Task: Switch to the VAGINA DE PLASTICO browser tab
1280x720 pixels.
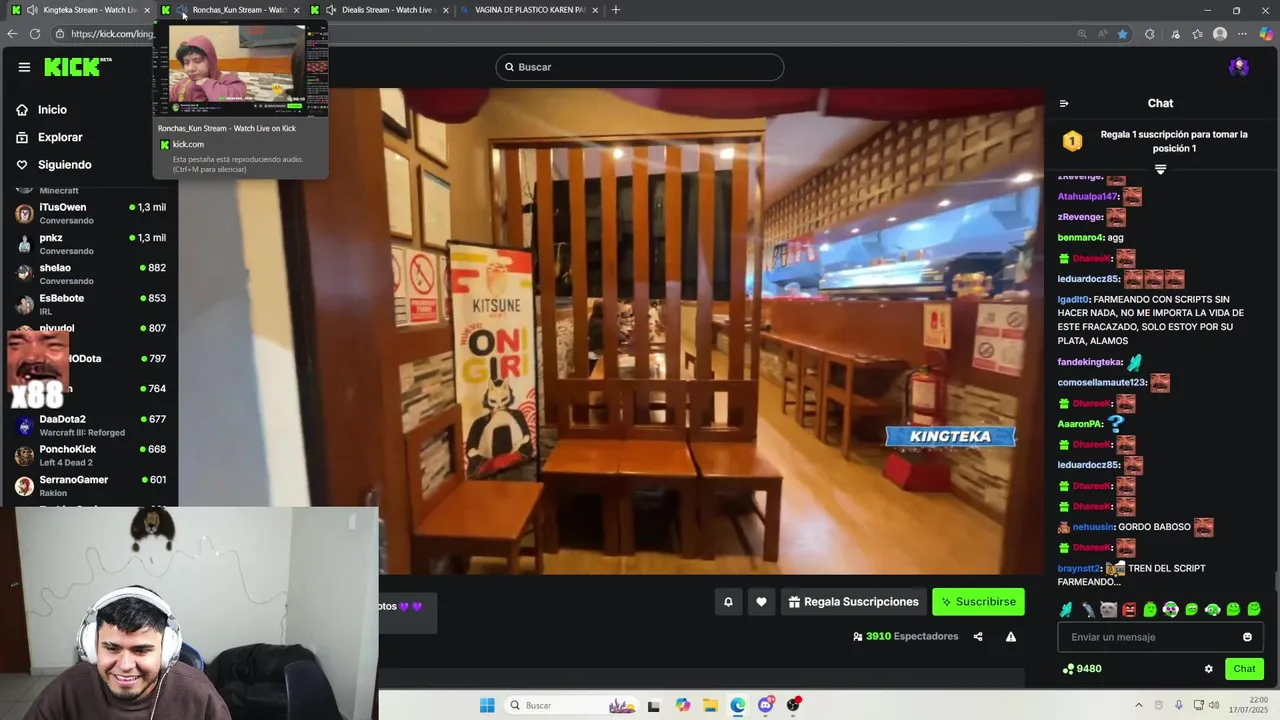Action: [x=531, y=10]
